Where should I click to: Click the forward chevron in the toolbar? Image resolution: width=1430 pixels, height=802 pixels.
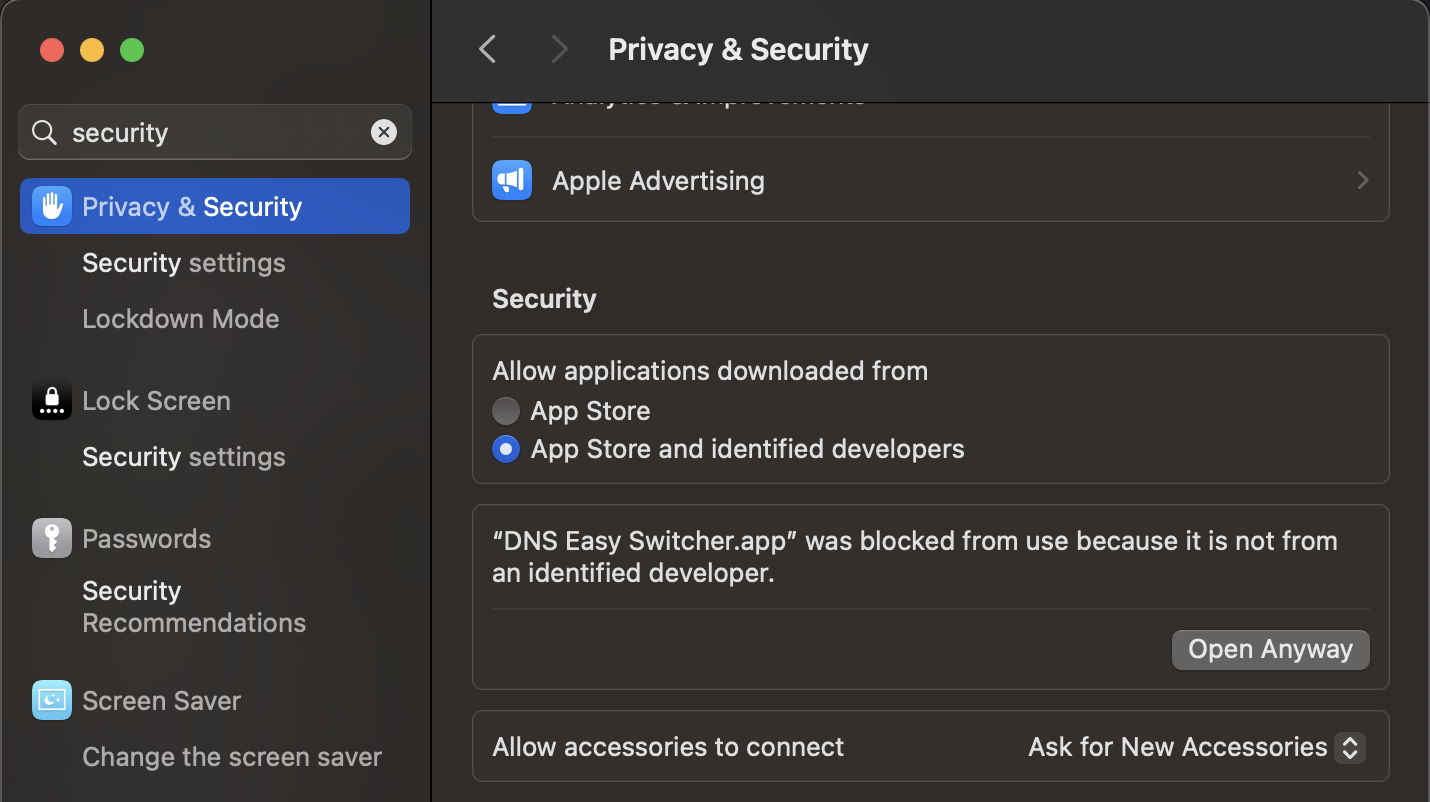coord(559,49)
